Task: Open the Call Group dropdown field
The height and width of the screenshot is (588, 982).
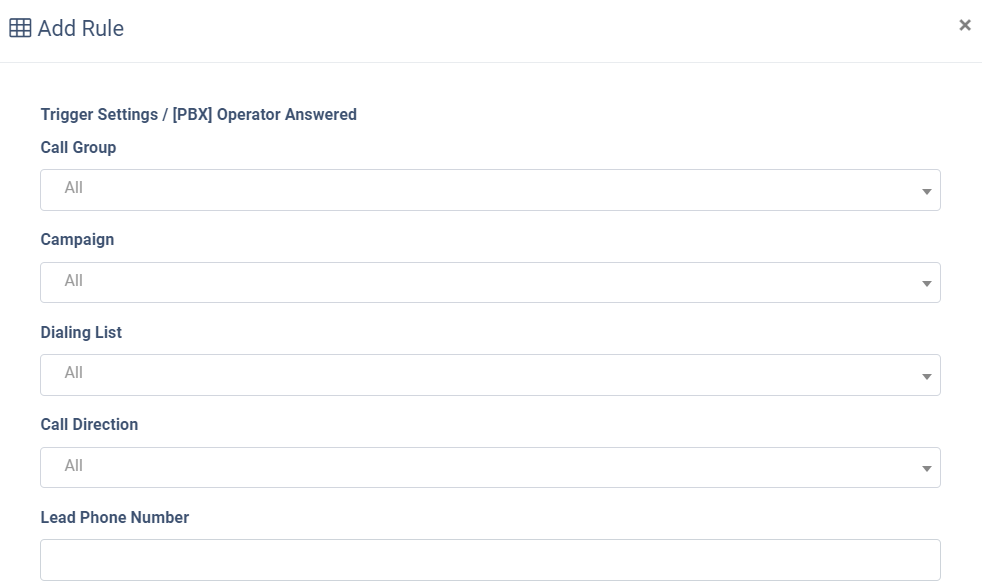Action: click(x=490, y=190)
